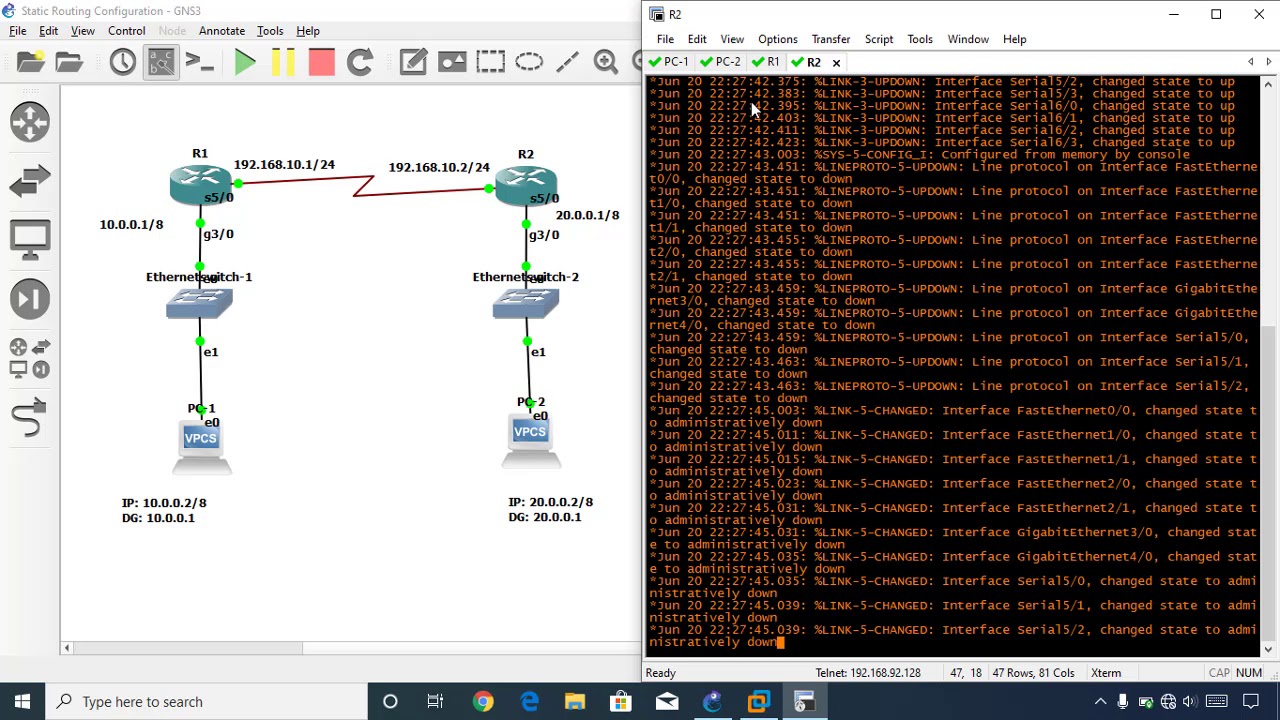Switch to R1 terminal tab
This screenshot has width=1280, height=720.
[766, 62]
